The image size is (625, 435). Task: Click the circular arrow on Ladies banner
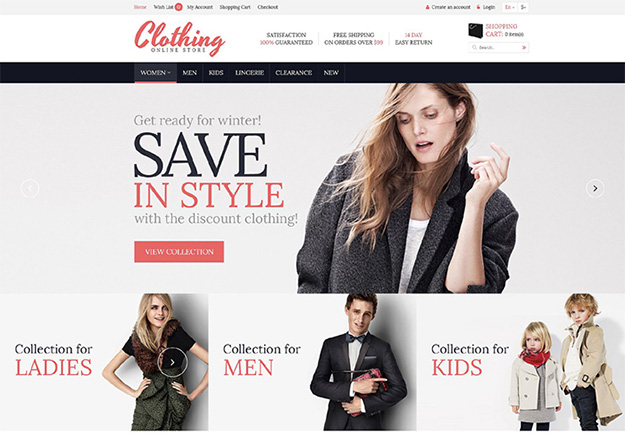tap(172, 362)
